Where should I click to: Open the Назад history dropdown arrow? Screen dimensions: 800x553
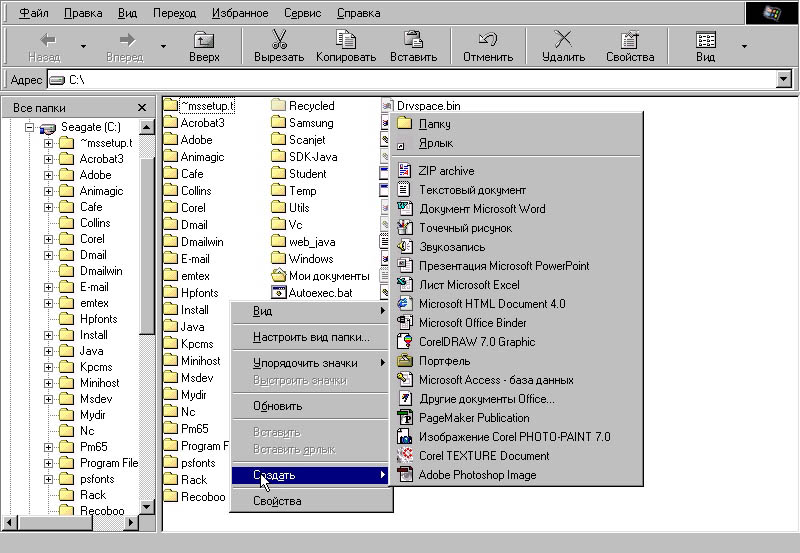[83, 46]
